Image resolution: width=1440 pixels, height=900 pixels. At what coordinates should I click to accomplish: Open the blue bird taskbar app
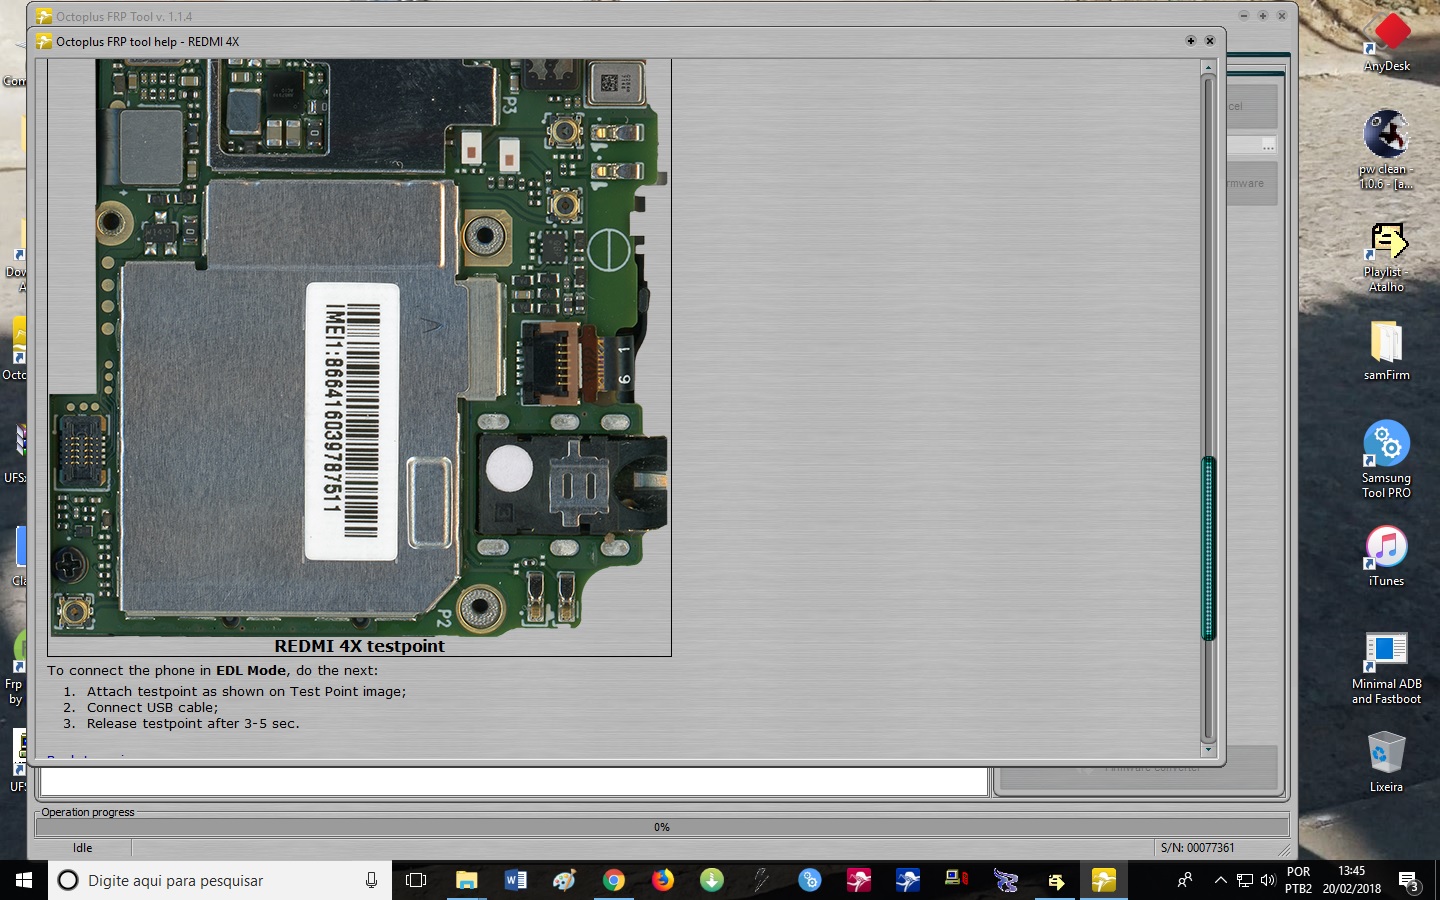click(908, 880)
